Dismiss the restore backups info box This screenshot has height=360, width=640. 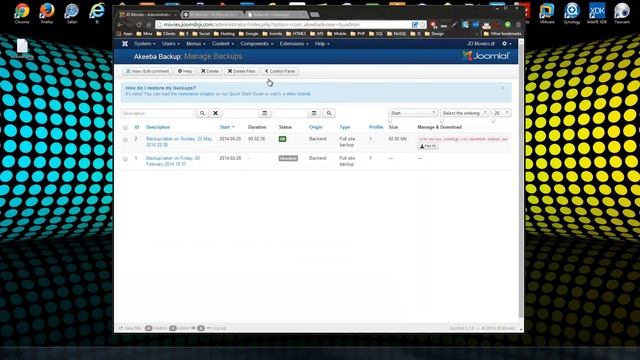502,88
